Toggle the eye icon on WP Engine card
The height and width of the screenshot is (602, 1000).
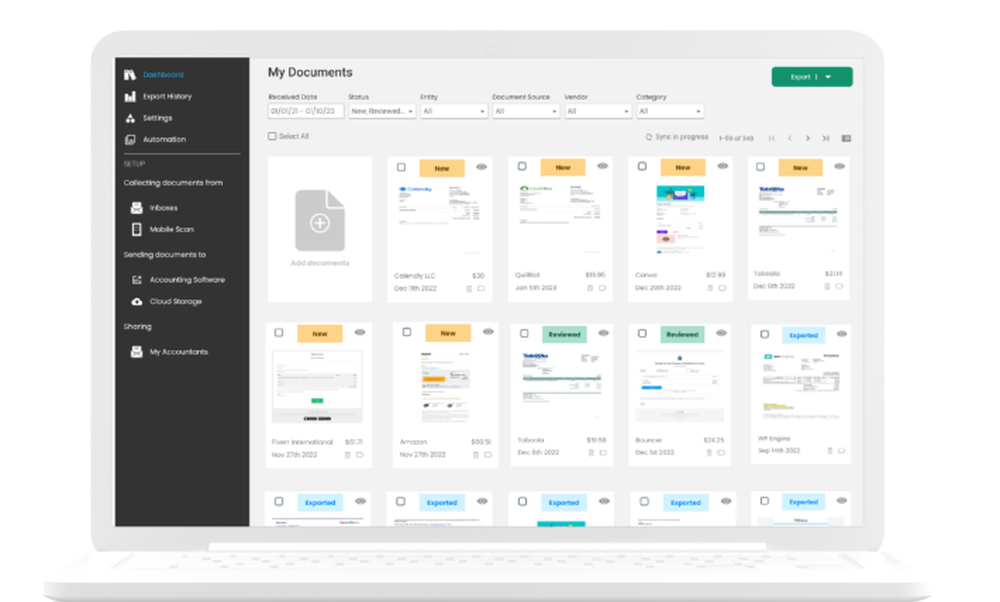(842, 334)
